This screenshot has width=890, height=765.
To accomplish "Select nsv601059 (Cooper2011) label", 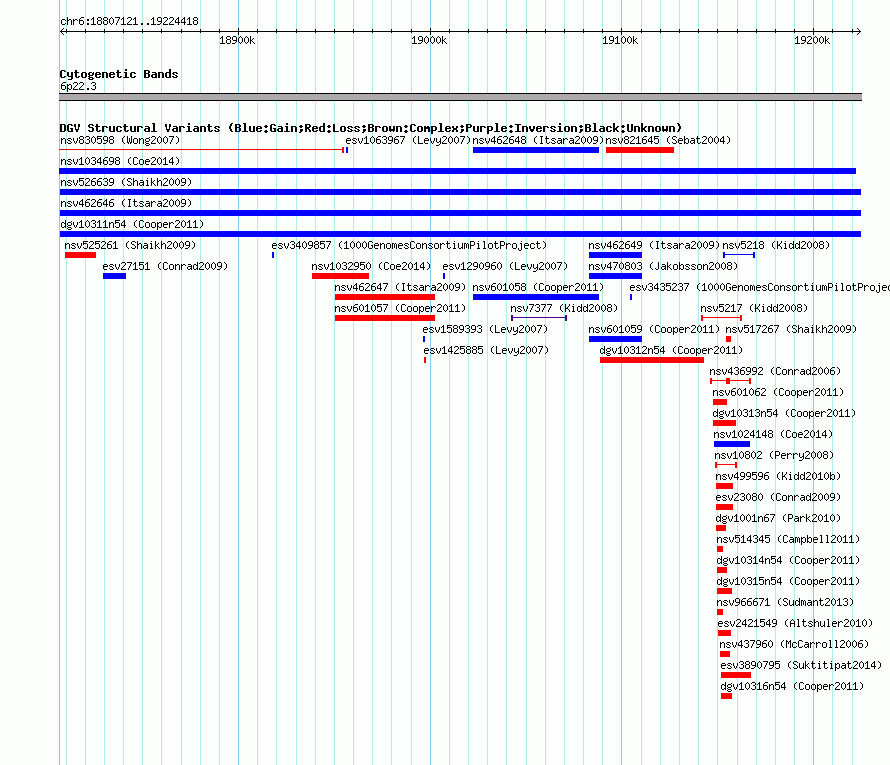I will point(654,329).
